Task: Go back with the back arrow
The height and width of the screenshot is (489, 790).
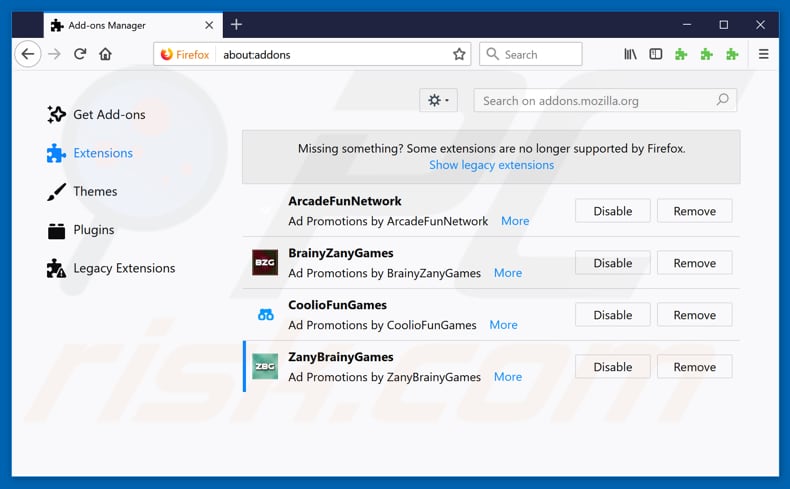Action: 28,54
